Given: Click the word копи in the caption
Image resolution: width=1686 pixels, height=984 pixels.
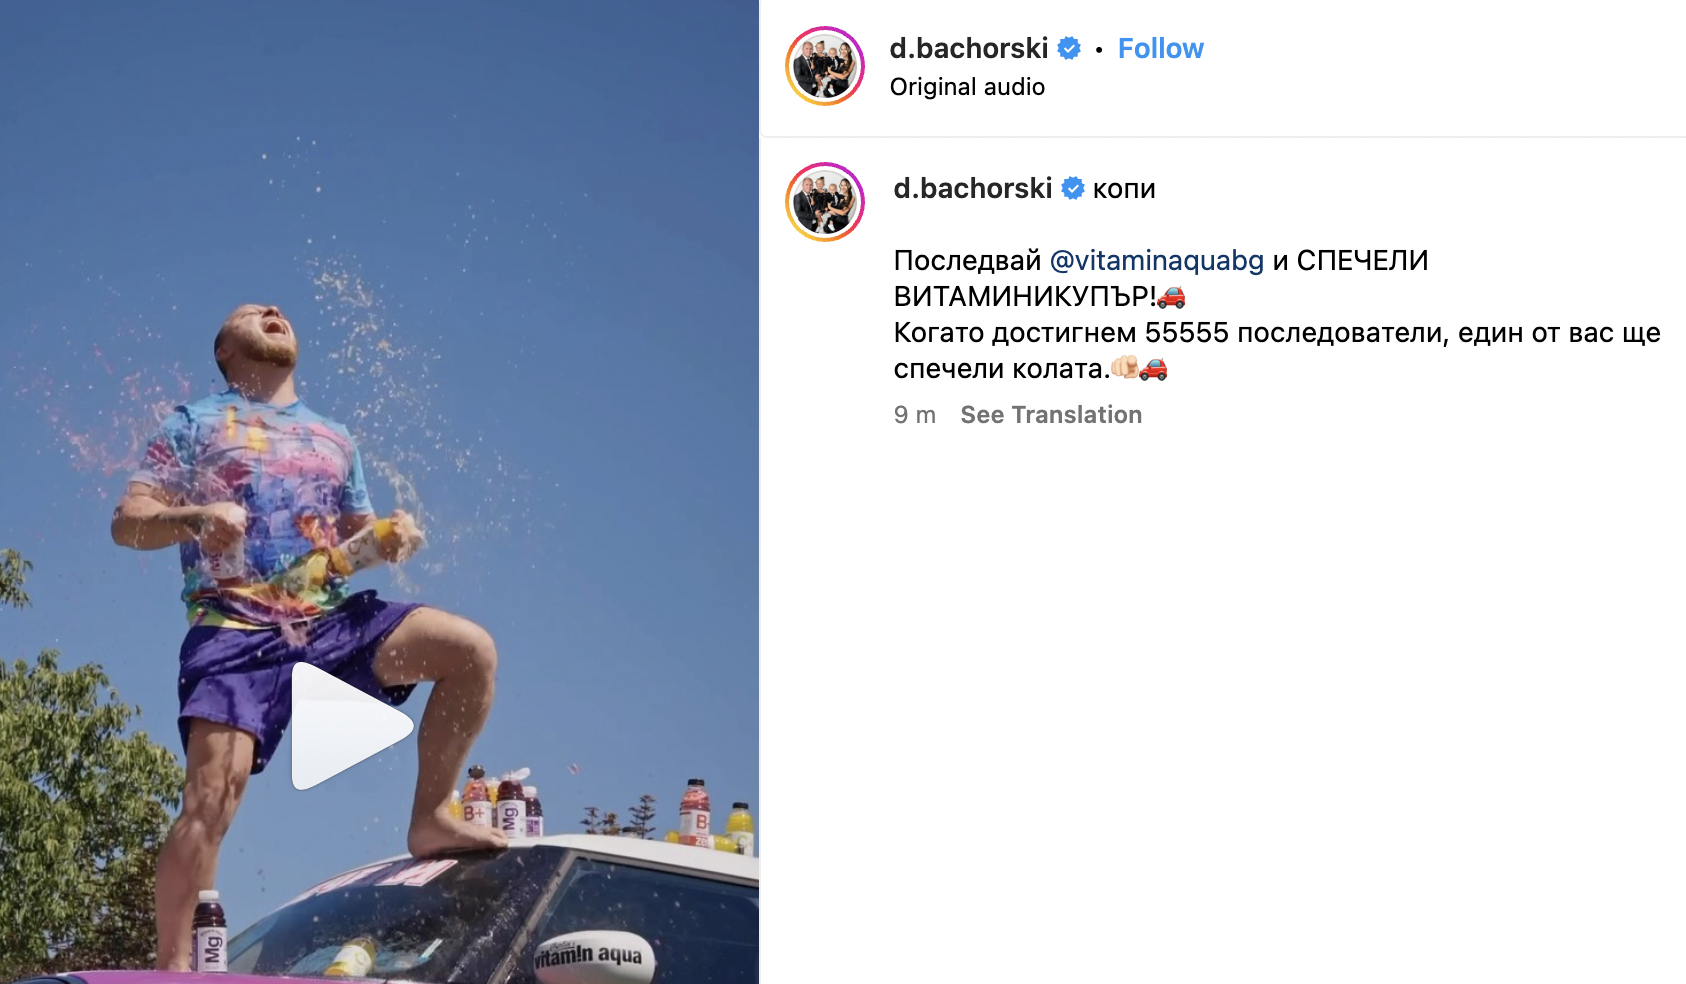Looking at the screenshot, I should click(x=1124, y=189).
